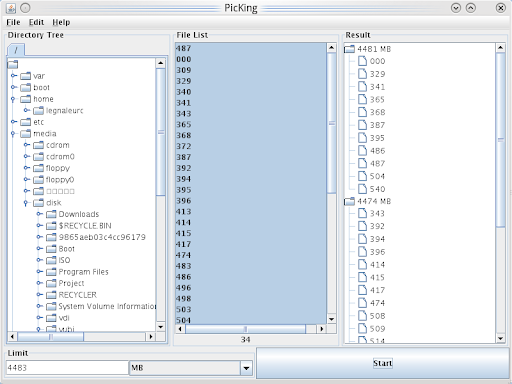Select file 372 in File List
Image resolution: width=512 pixels, height=384 pixels.
point(251,146)
